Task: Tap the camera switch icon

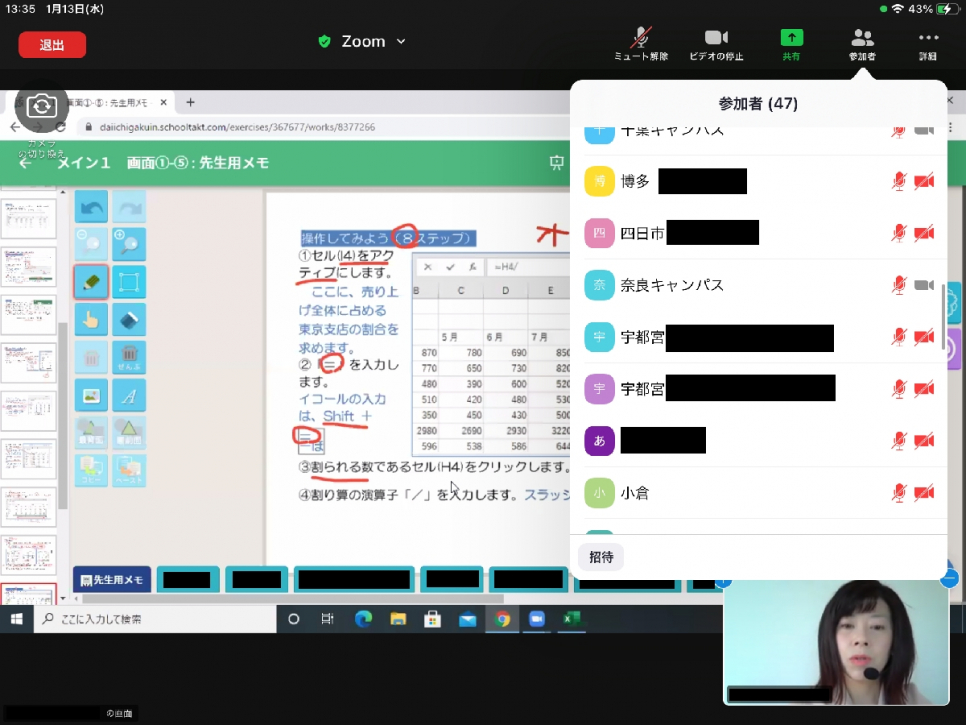Action: 41,107
